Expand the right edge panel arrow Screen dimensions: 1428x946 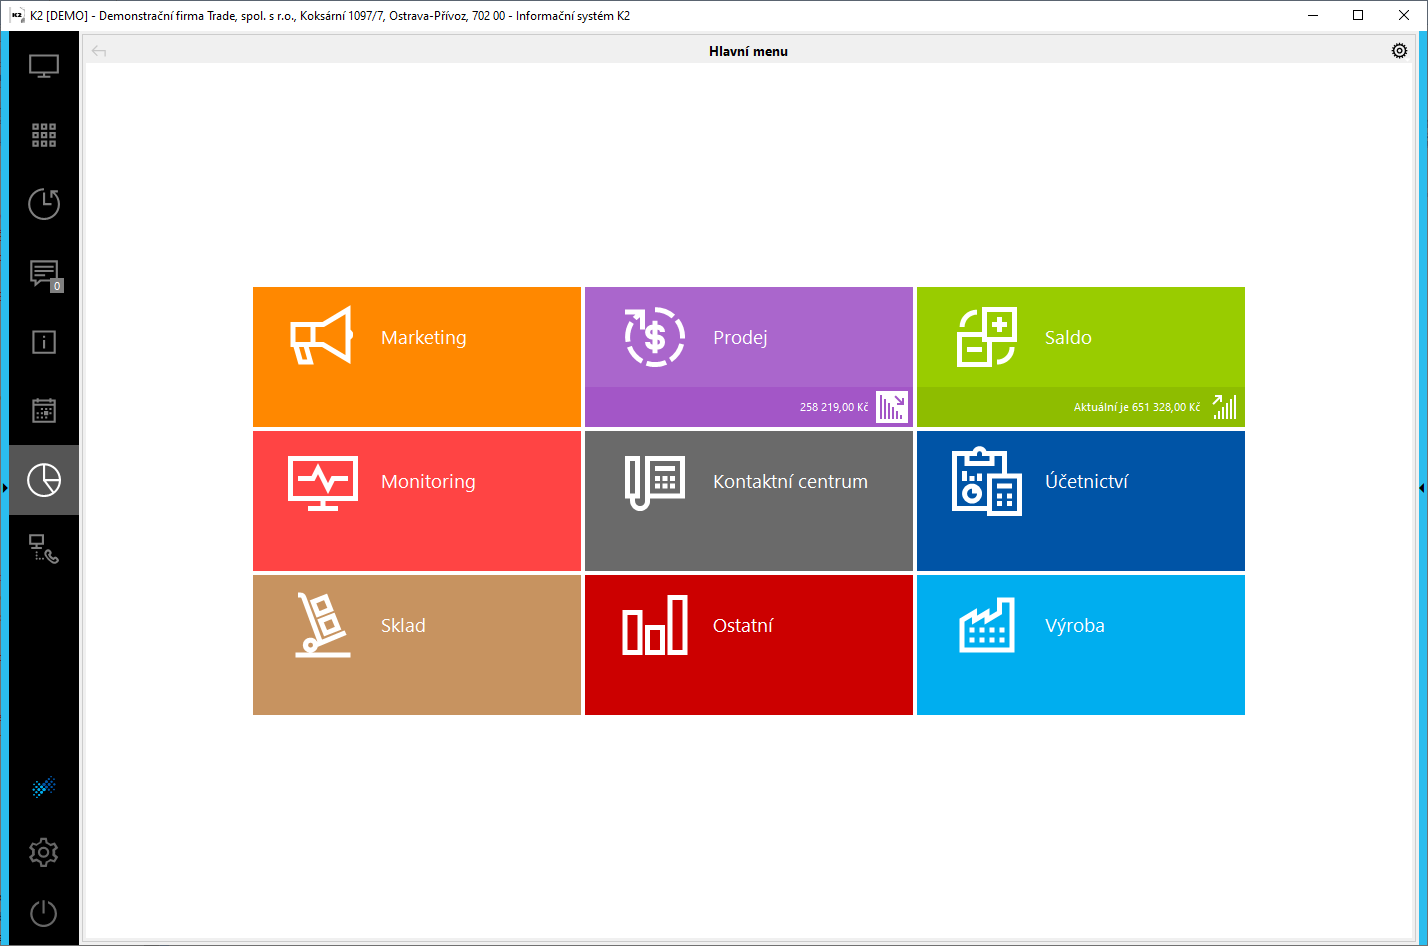tap(1423, 487)
